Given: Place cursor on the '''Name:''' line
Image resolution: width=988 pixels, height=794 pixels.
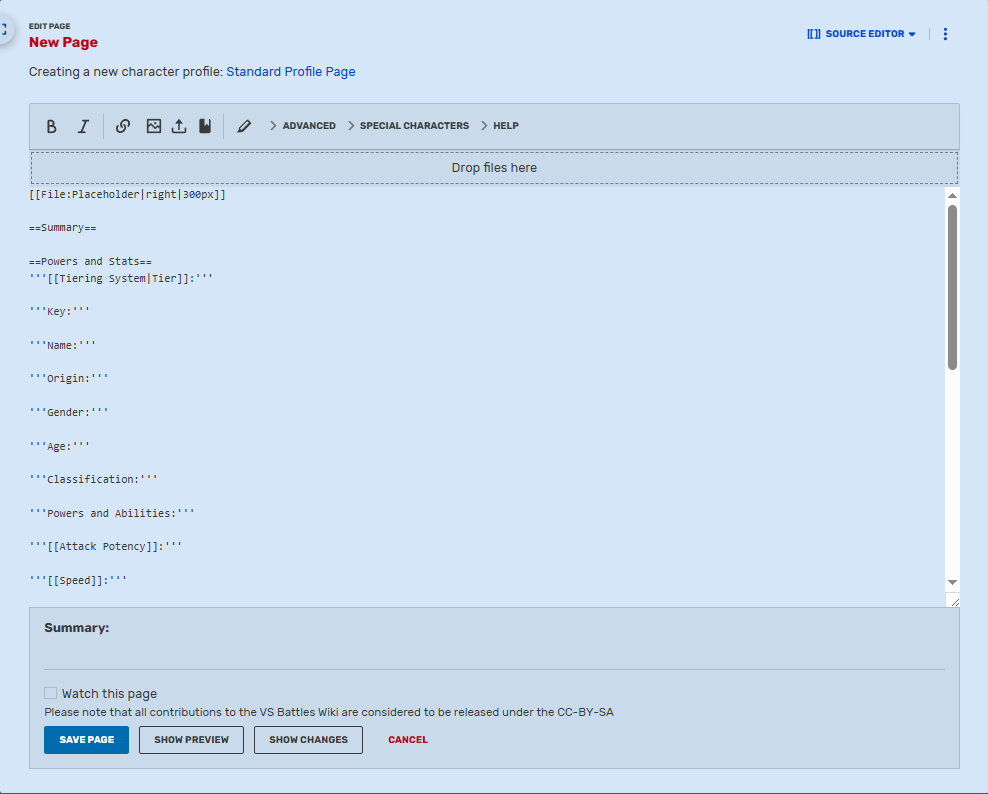Looking at the screenshot, I should tap(62, 345).
